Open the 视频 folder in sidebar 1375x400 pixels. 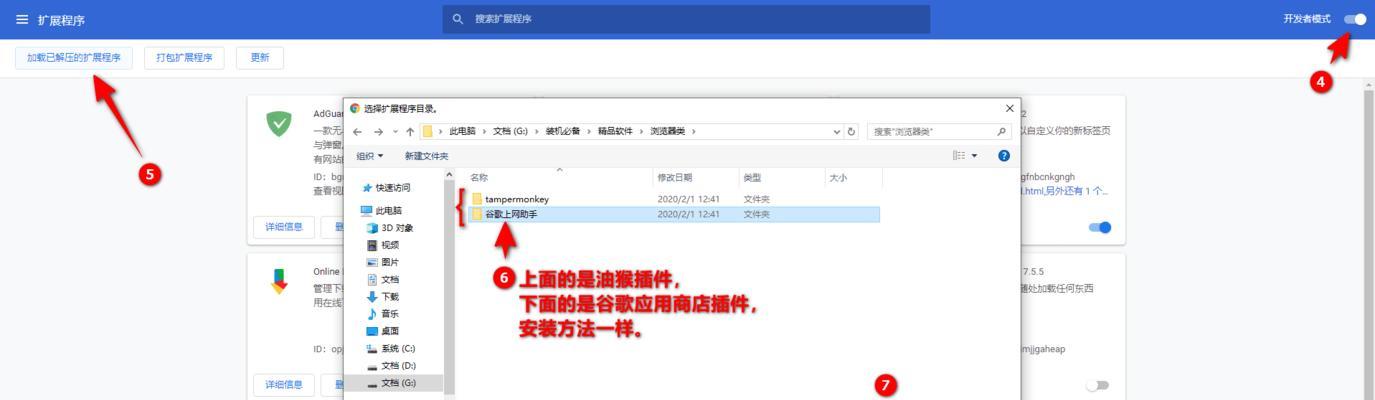coord(382,245)
